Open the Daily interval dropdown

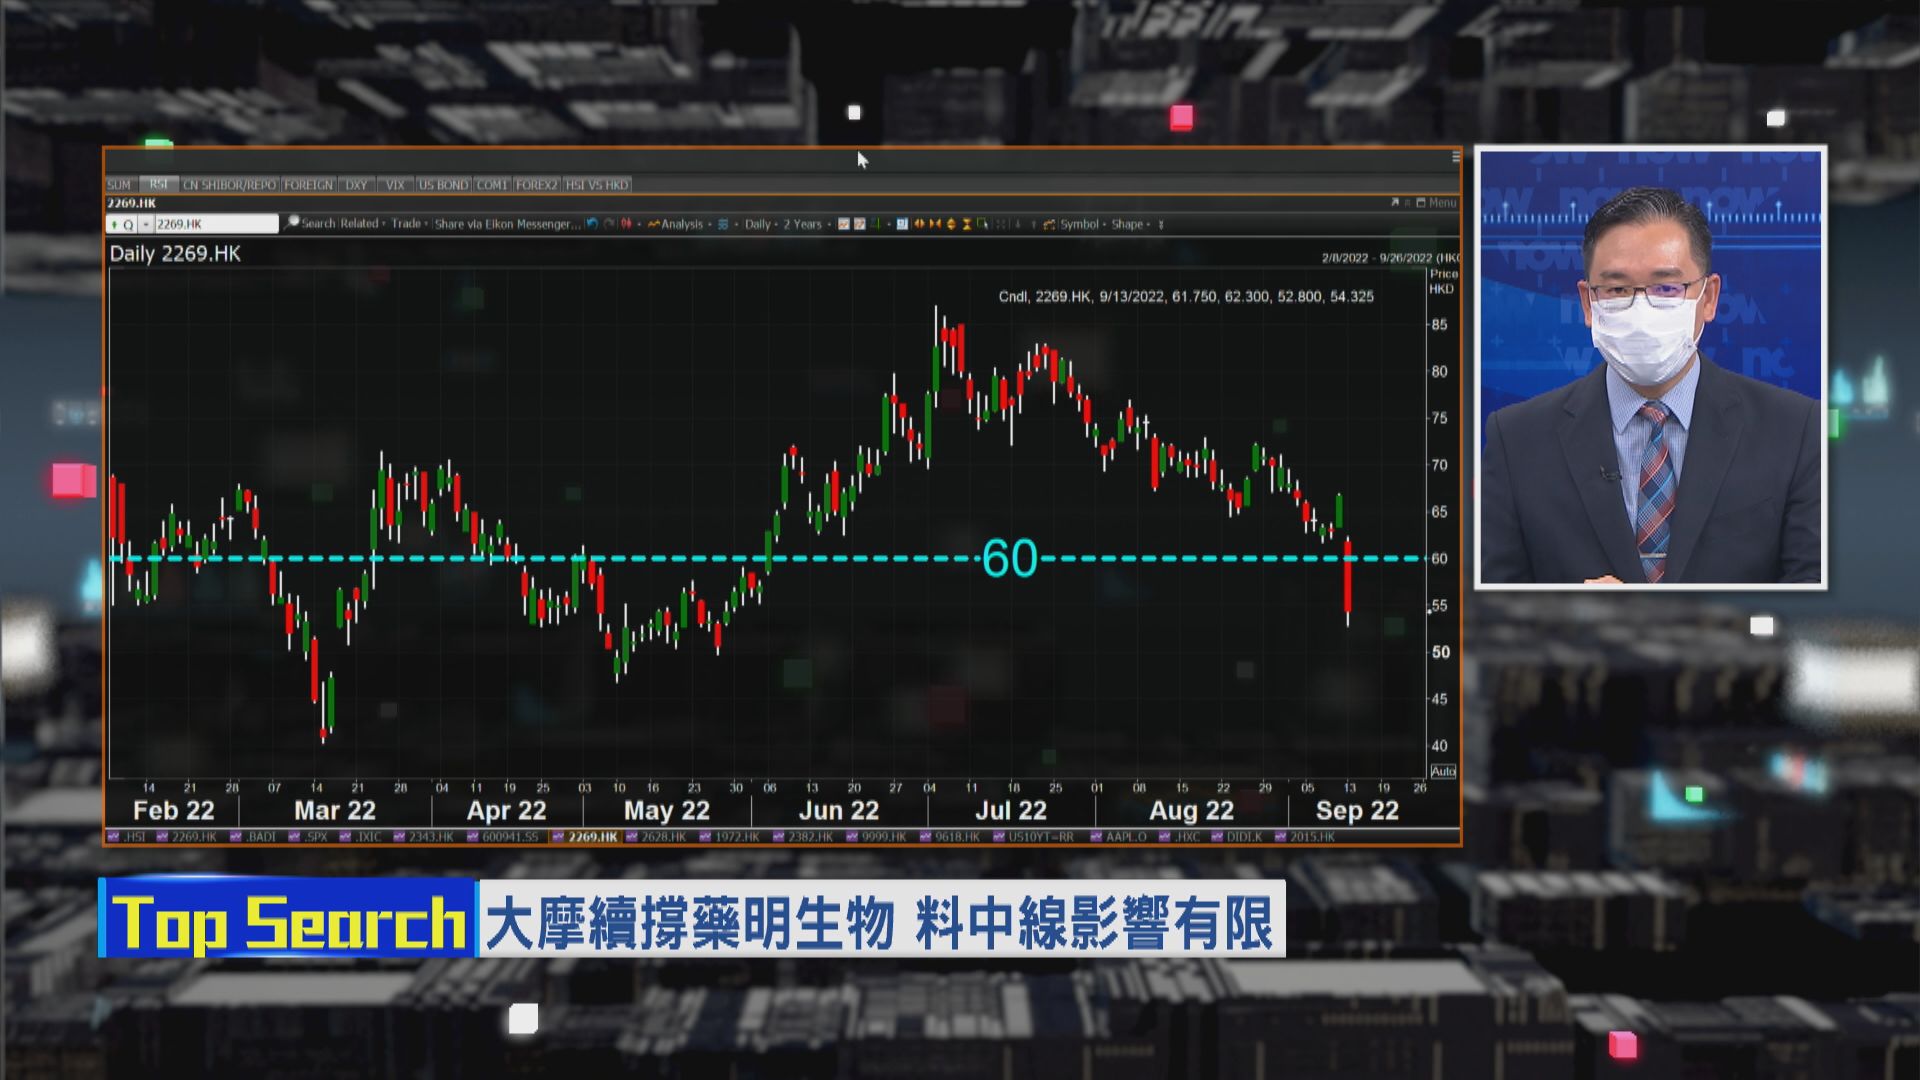click(x=759, y=224)
